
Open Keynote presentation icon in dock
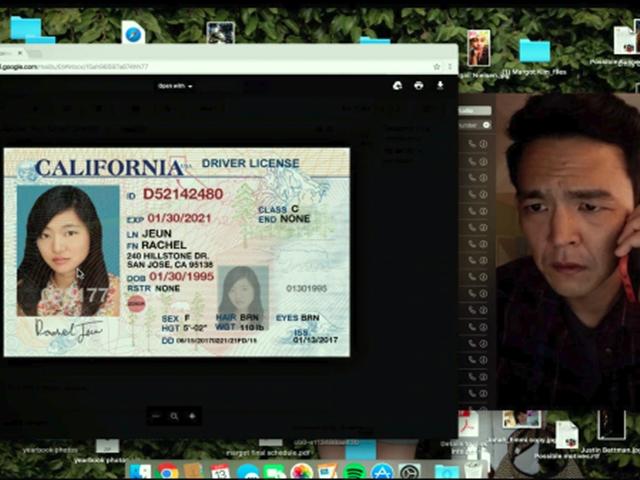point(327,472)
